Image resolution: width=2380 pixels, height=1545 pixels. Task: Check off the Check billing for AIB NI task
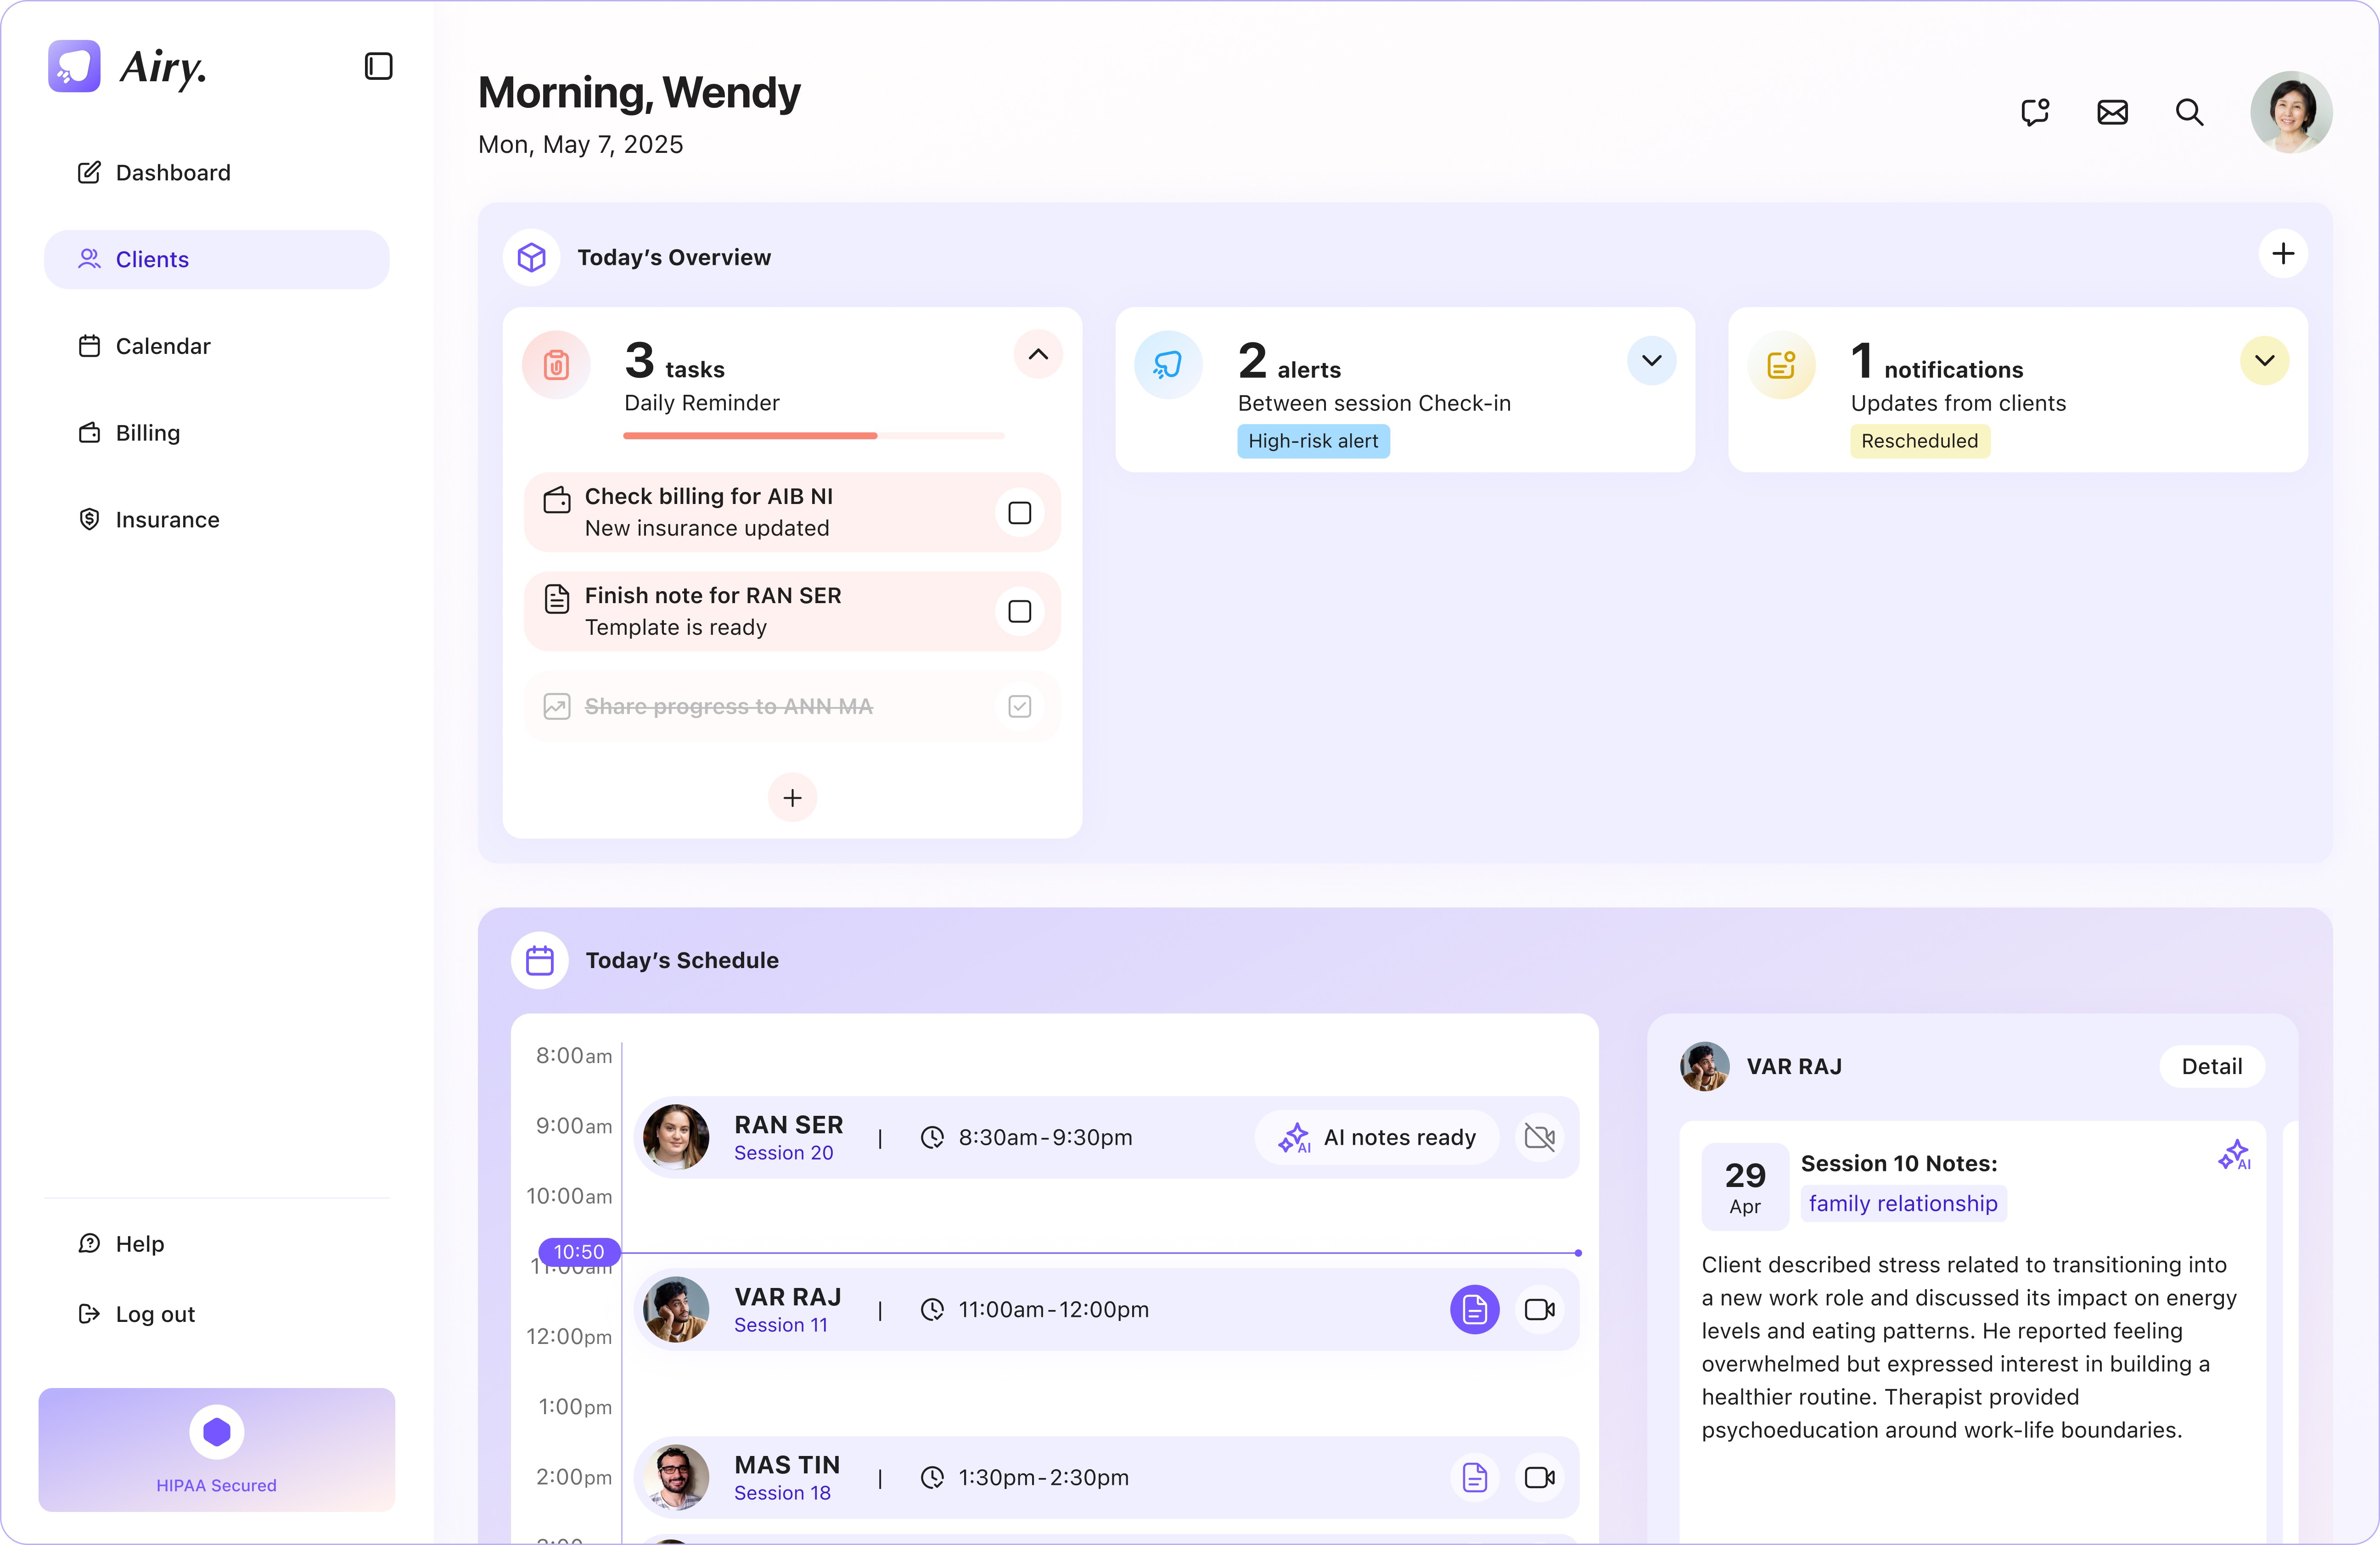pyautogui.click(x=1019, y=513)
